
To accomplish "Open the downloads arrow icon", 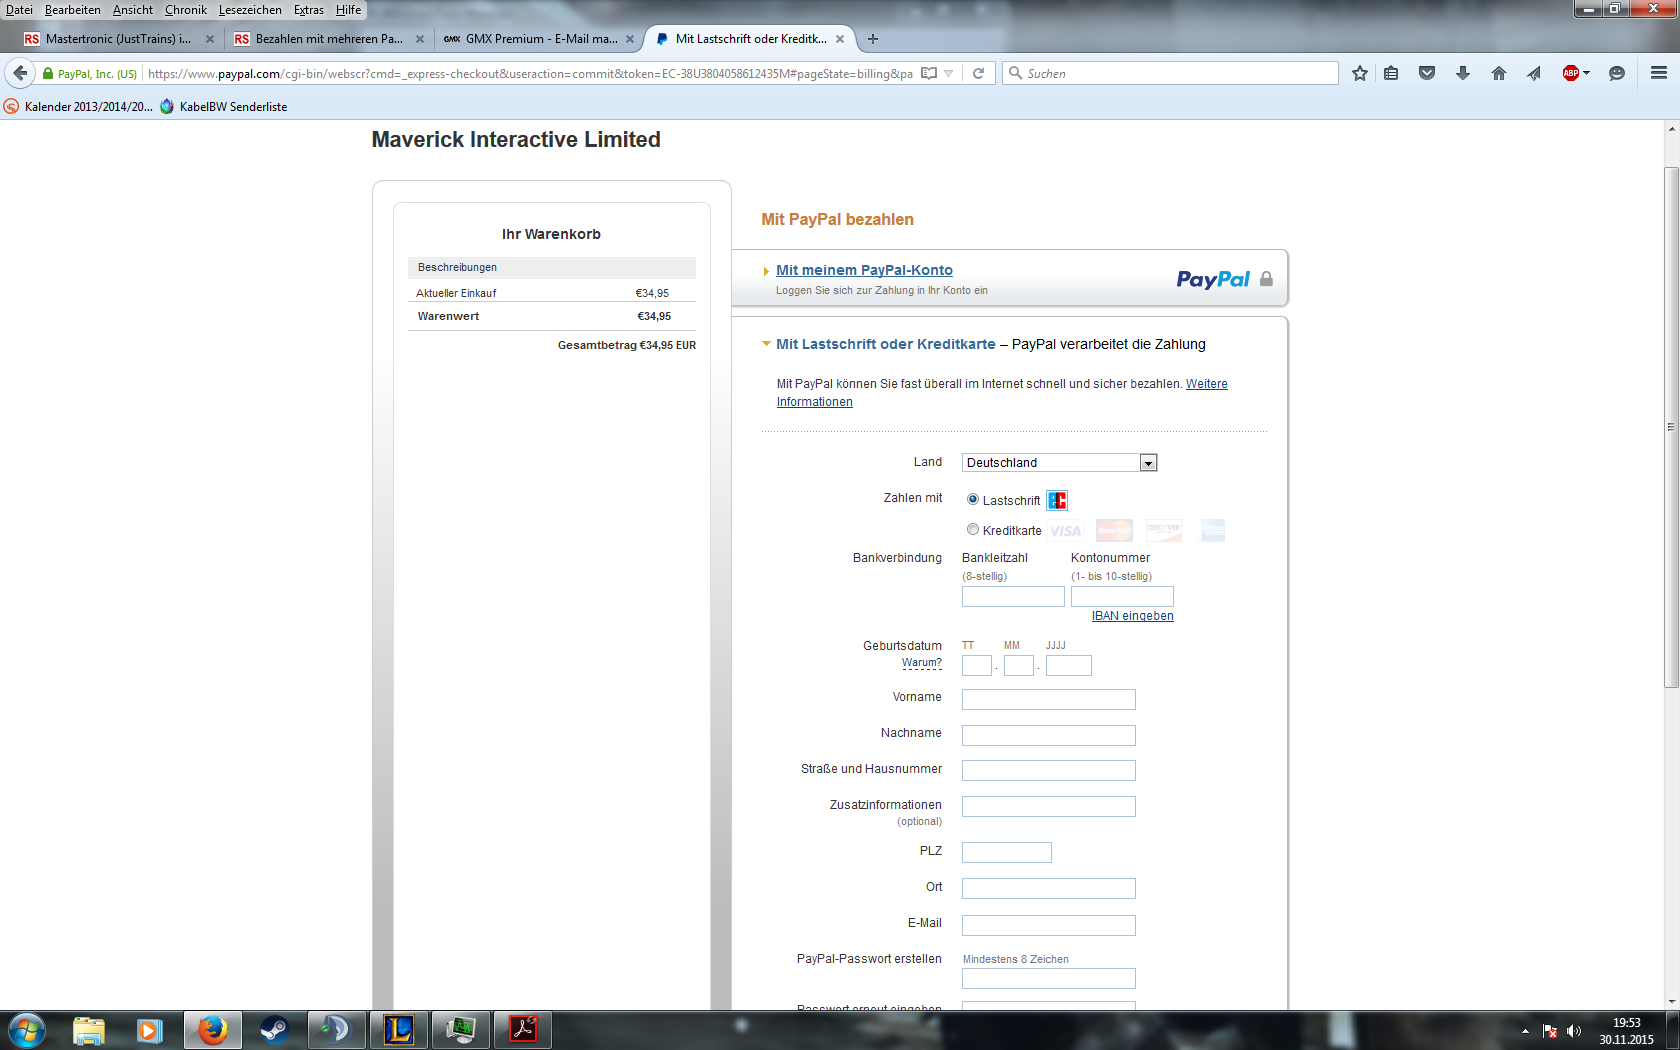I will click(1463, 73).
